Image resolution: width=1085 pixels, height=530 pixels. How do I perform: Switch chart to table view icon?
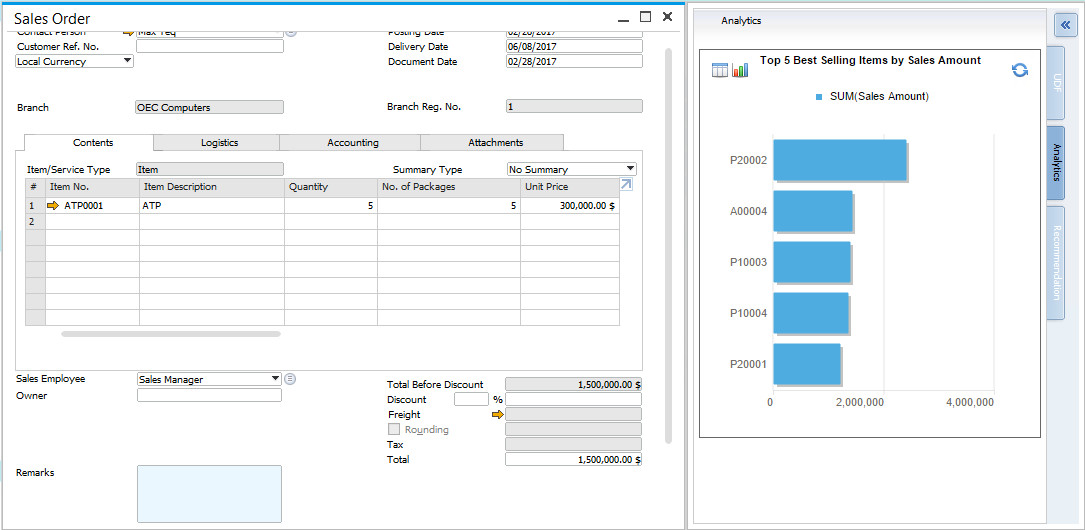pyautogui.click(x=720, y=70)
